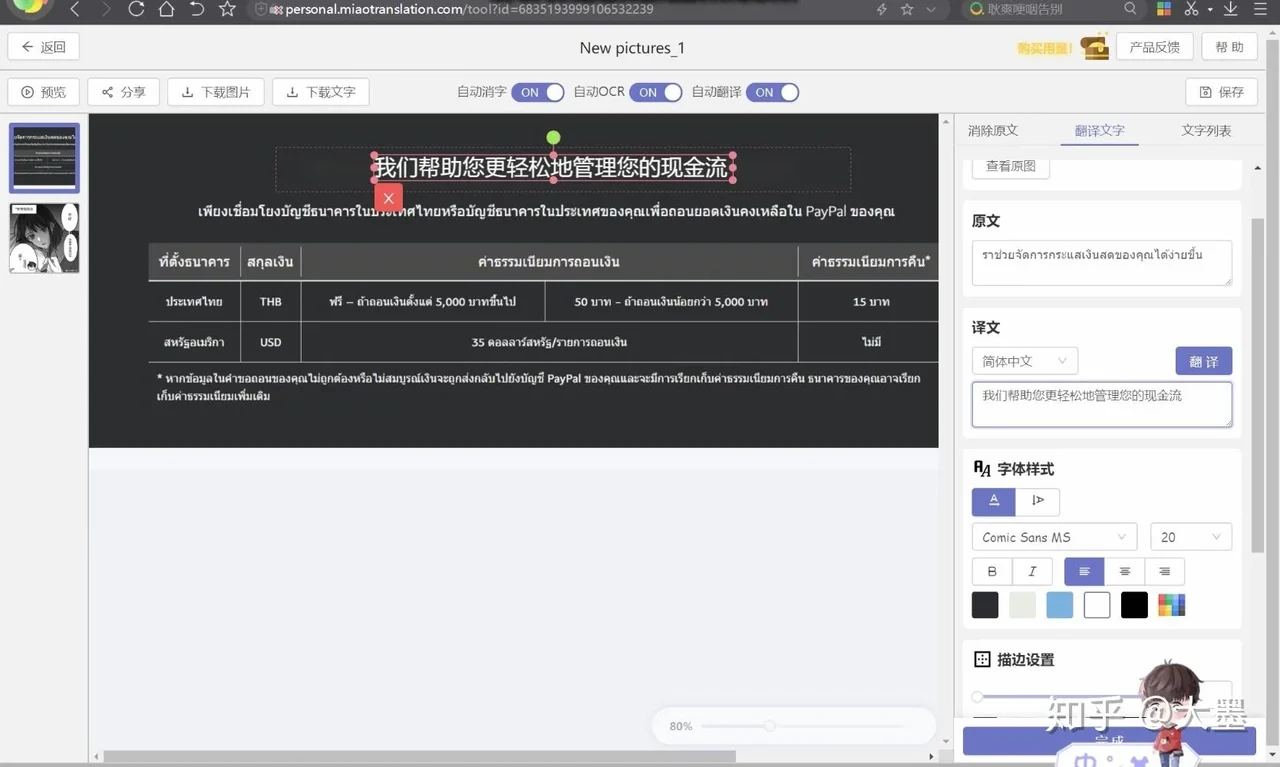Open the 简体中文 target language dropdown
The width and height of the screenshot is (1280, 767).
[1025, 361]
